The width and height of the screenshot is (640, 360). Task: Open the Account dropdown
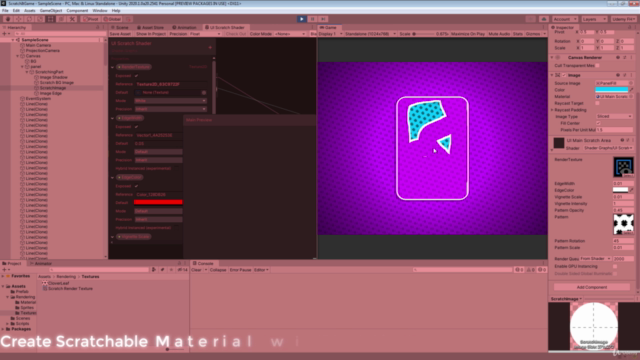[564, 19]
